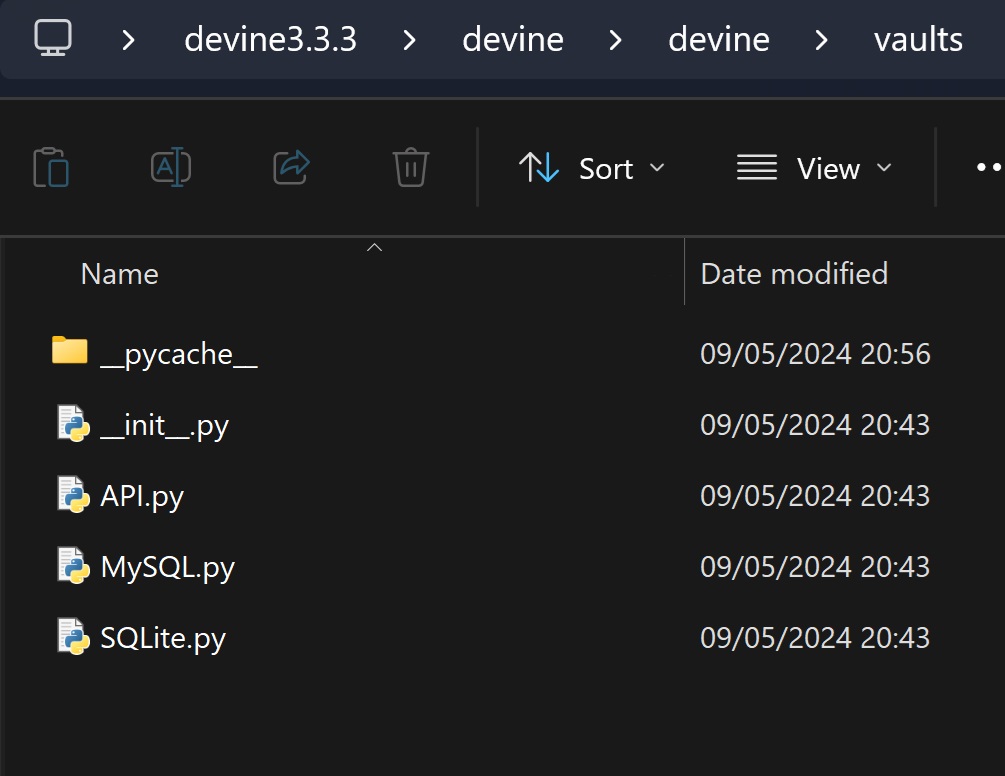1005x776 pixels.
Task: Click the Share toolbar icon
Action: click(x=292, y=167)
